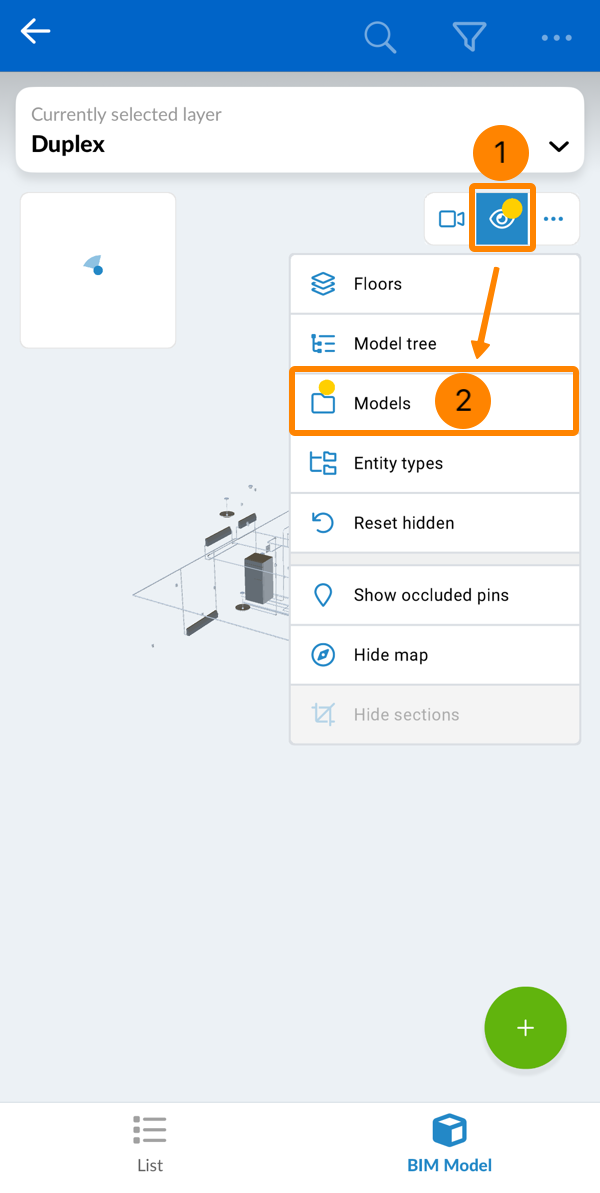600x1193 pixels.
Task: Open header three-dot overflow menu
Action: pyautogui.click(x=556, y=37)
